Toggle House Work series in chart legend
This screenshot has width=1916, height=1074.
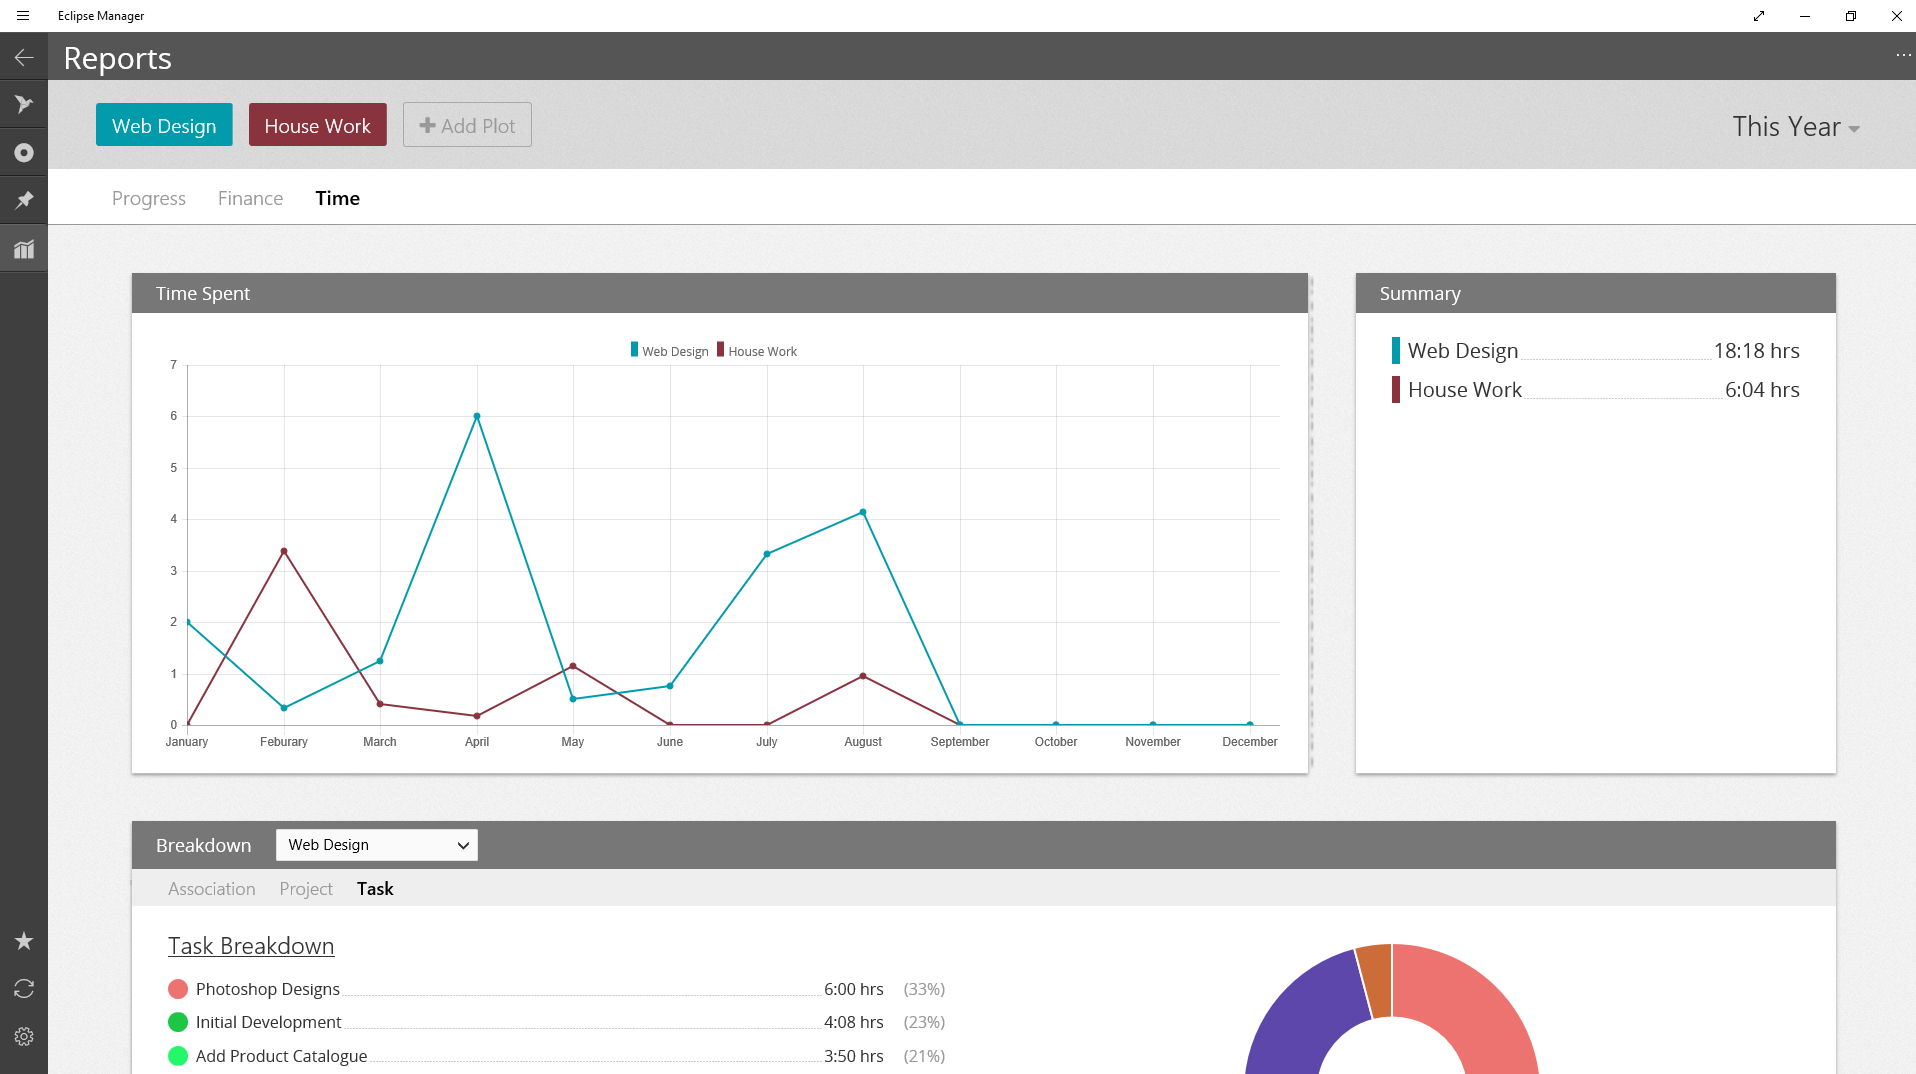pos(757,351)
